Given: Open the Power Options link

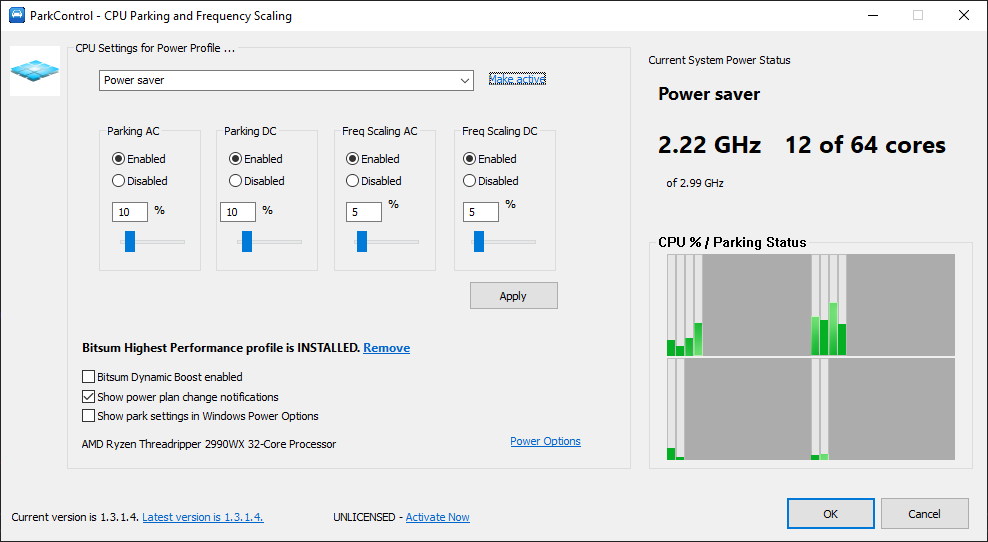Looking at the screenshot, I should tap(545, 441).
